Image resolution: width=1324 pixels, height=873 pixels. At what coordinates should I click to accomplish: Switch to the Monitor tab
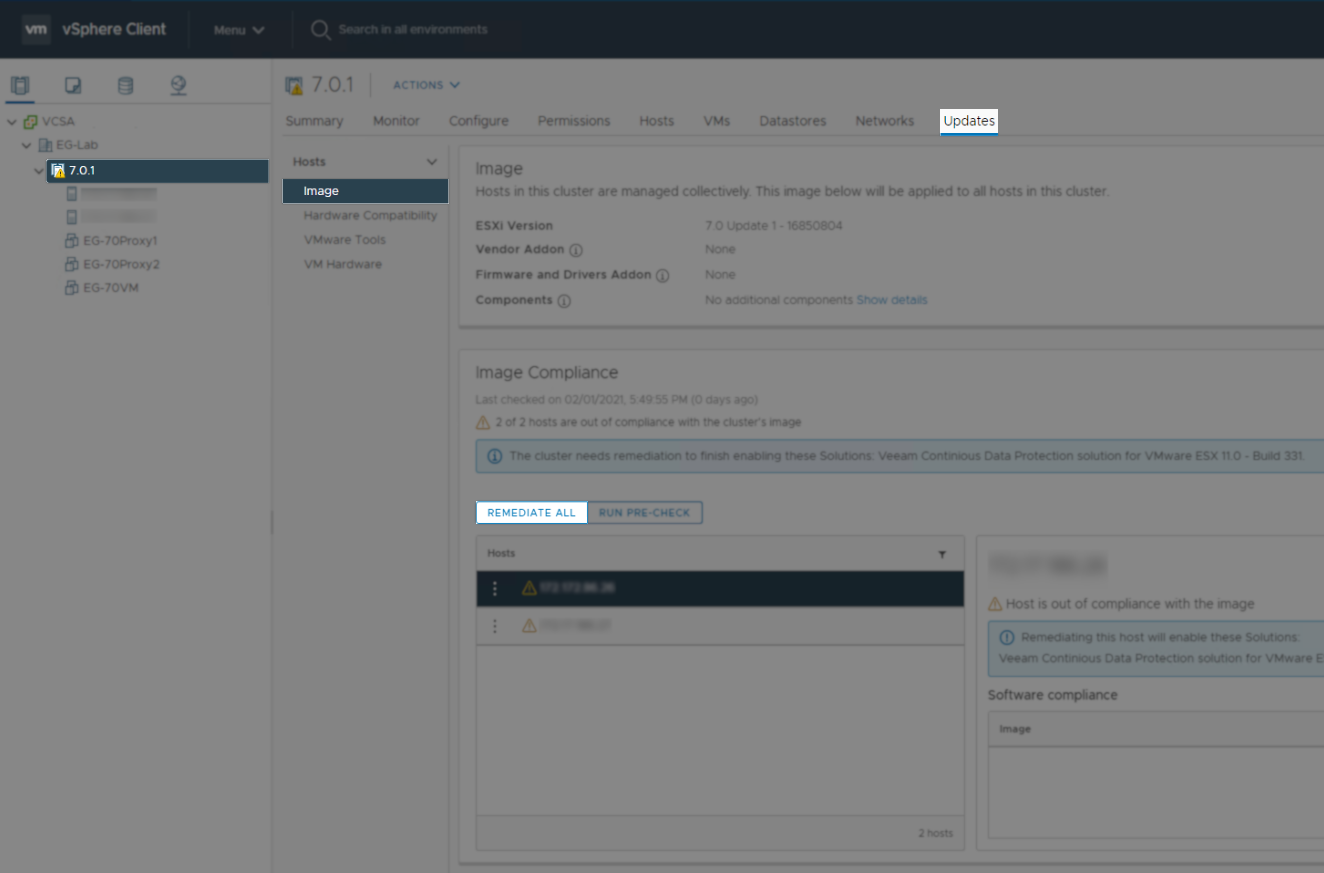396,120
